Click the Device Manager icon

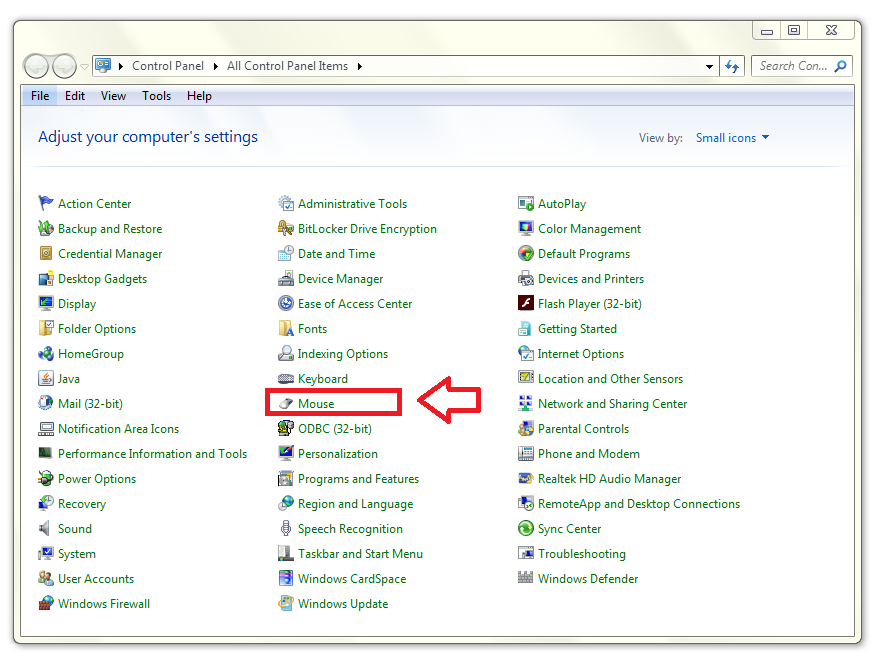point(286,279)
